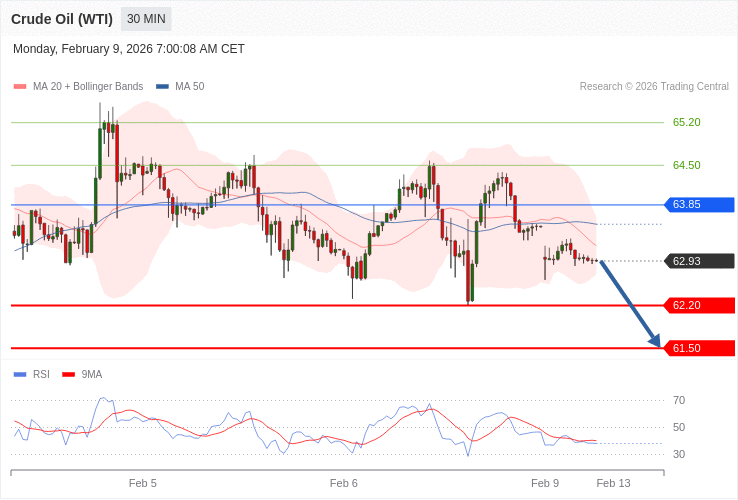
Task: Click the RSI 70 overbought level label
Action: [679, 401]
